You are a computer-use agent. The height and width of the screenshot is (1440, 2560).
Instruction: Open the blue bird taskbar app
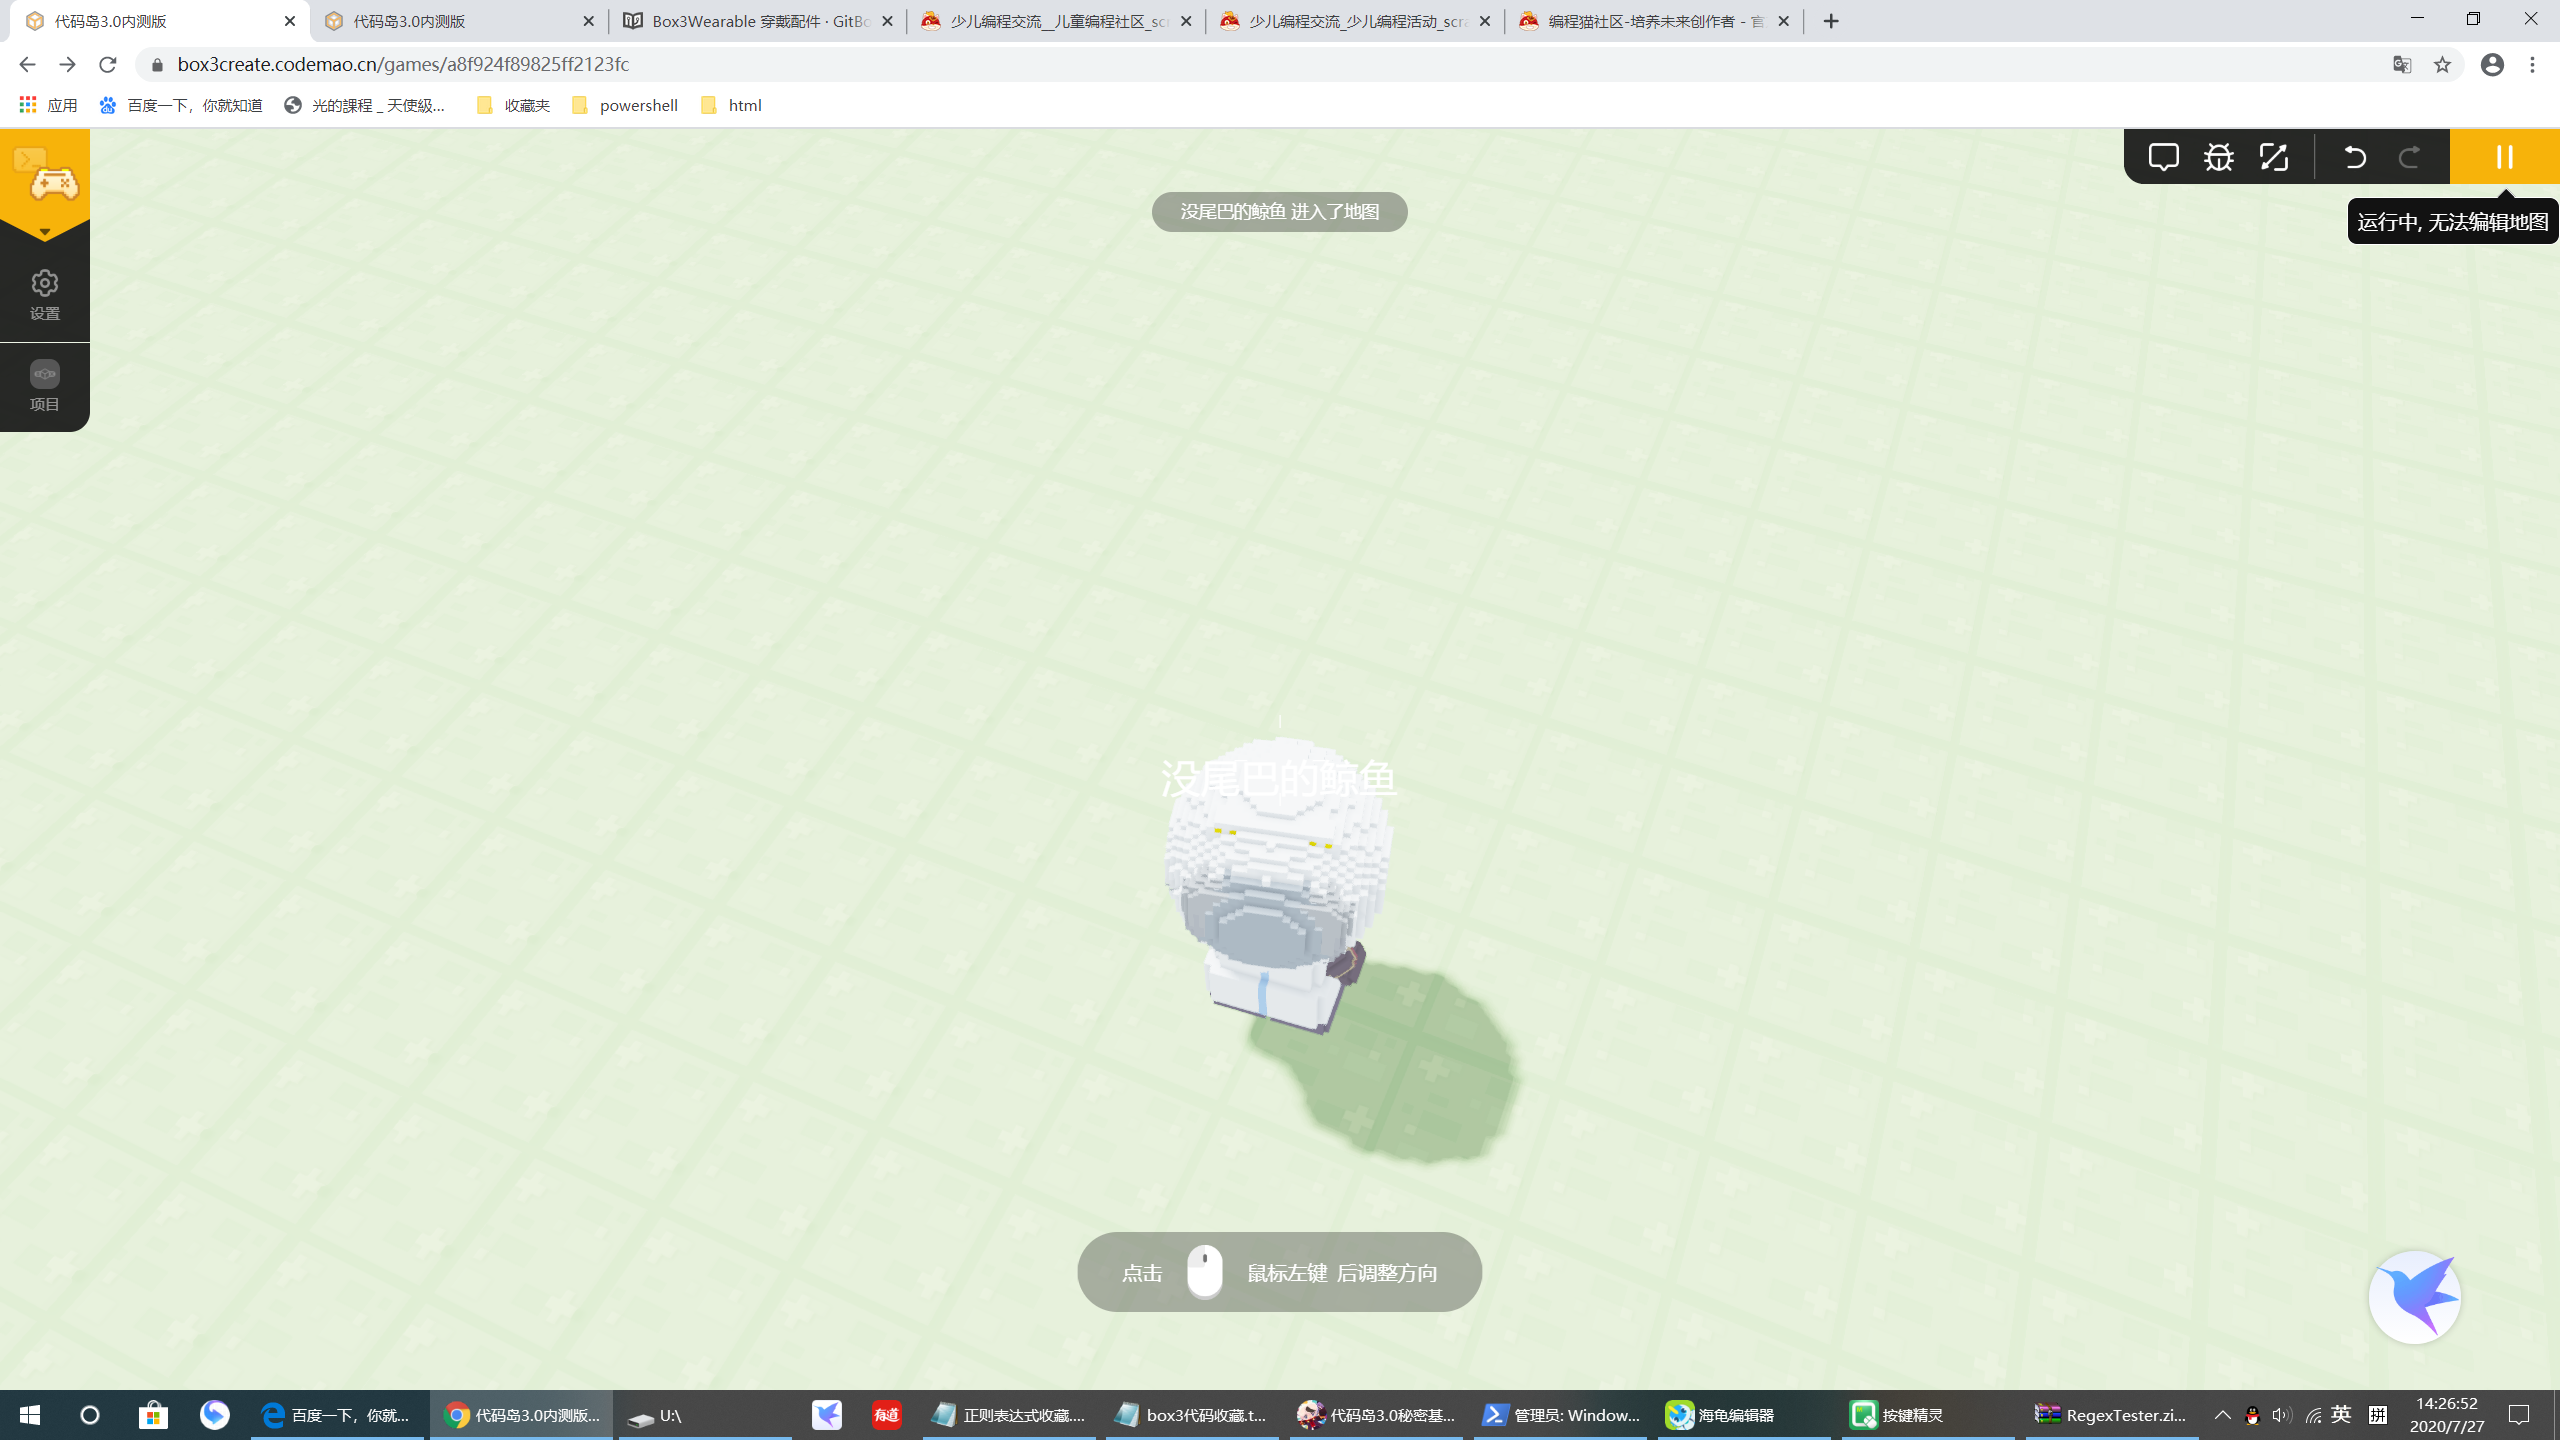coord(827,1415)
